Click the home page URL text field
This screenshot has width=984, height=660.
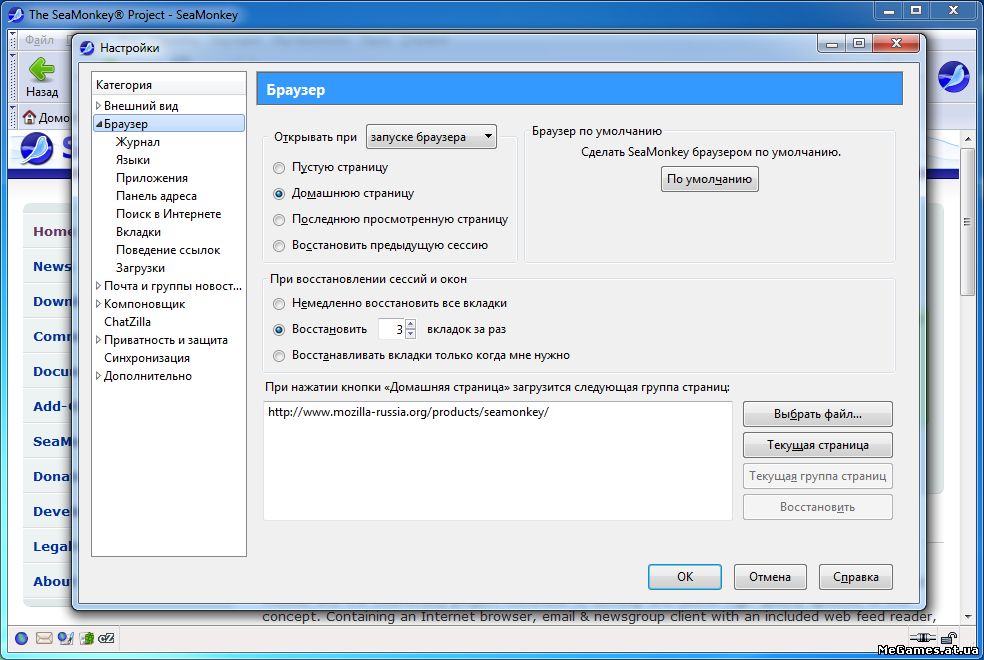coord(498,460)
